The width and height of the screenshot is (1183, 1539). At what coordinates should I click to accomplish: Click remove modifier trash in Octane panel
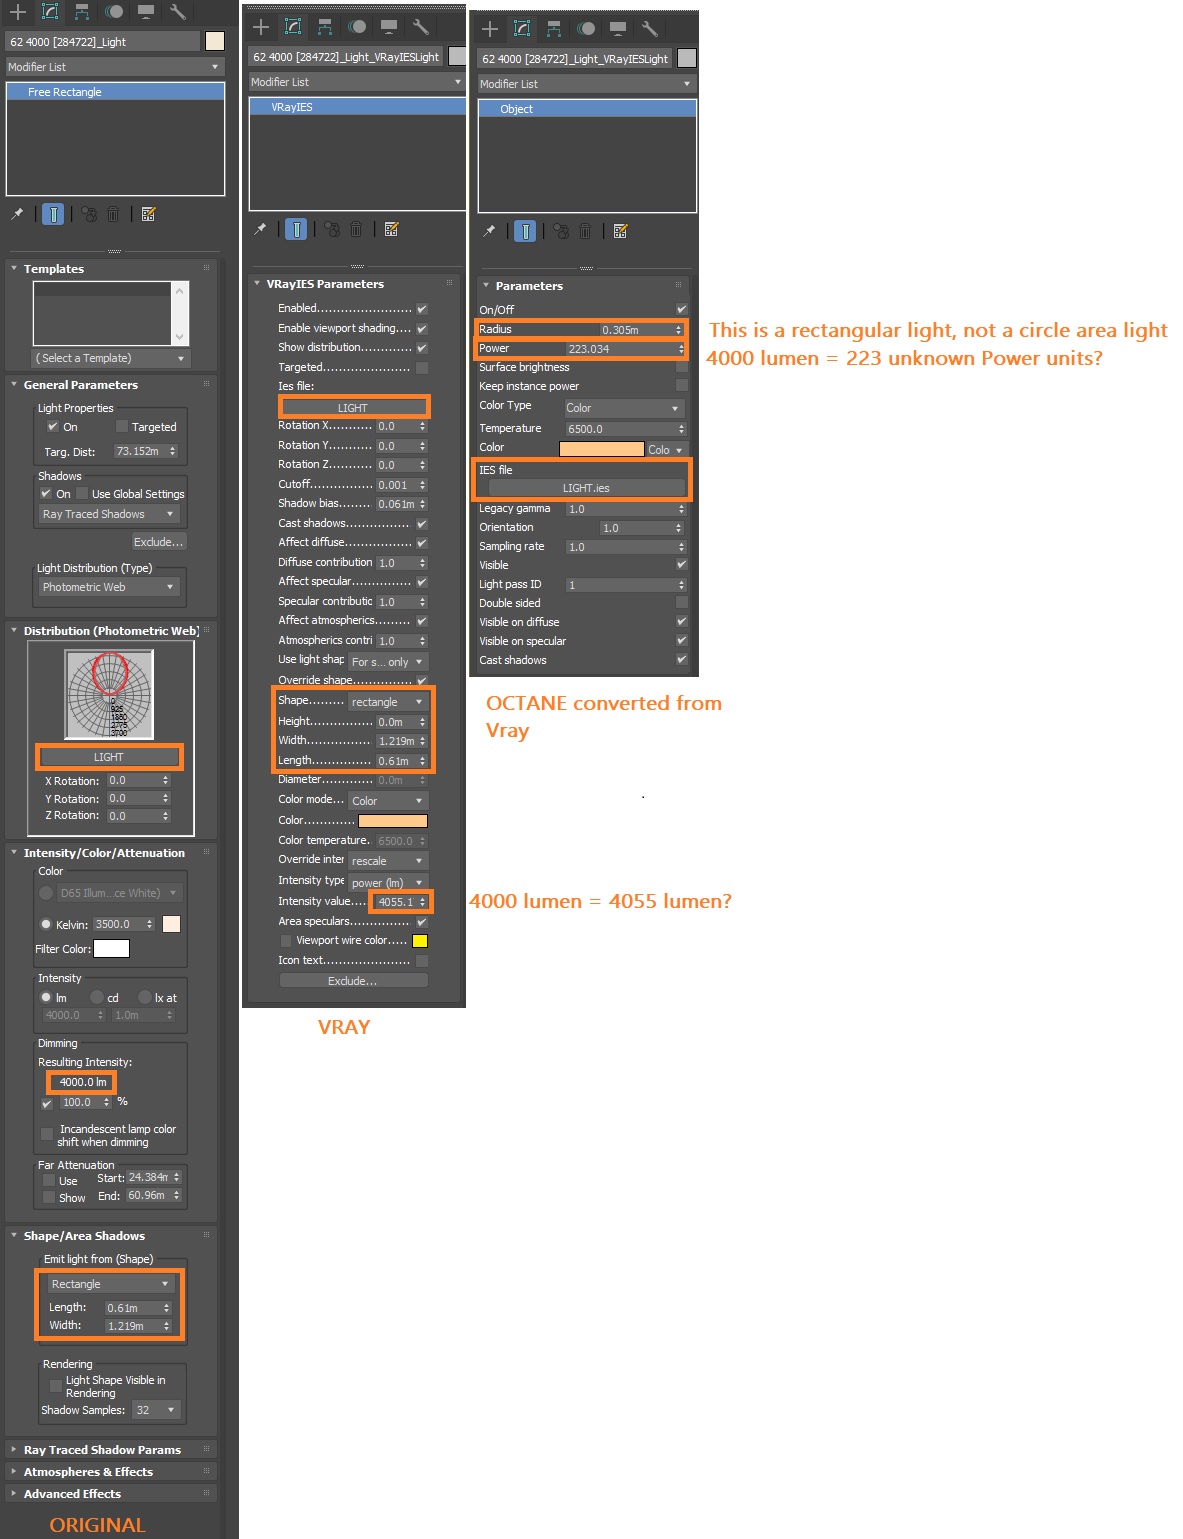pos(584,231)
